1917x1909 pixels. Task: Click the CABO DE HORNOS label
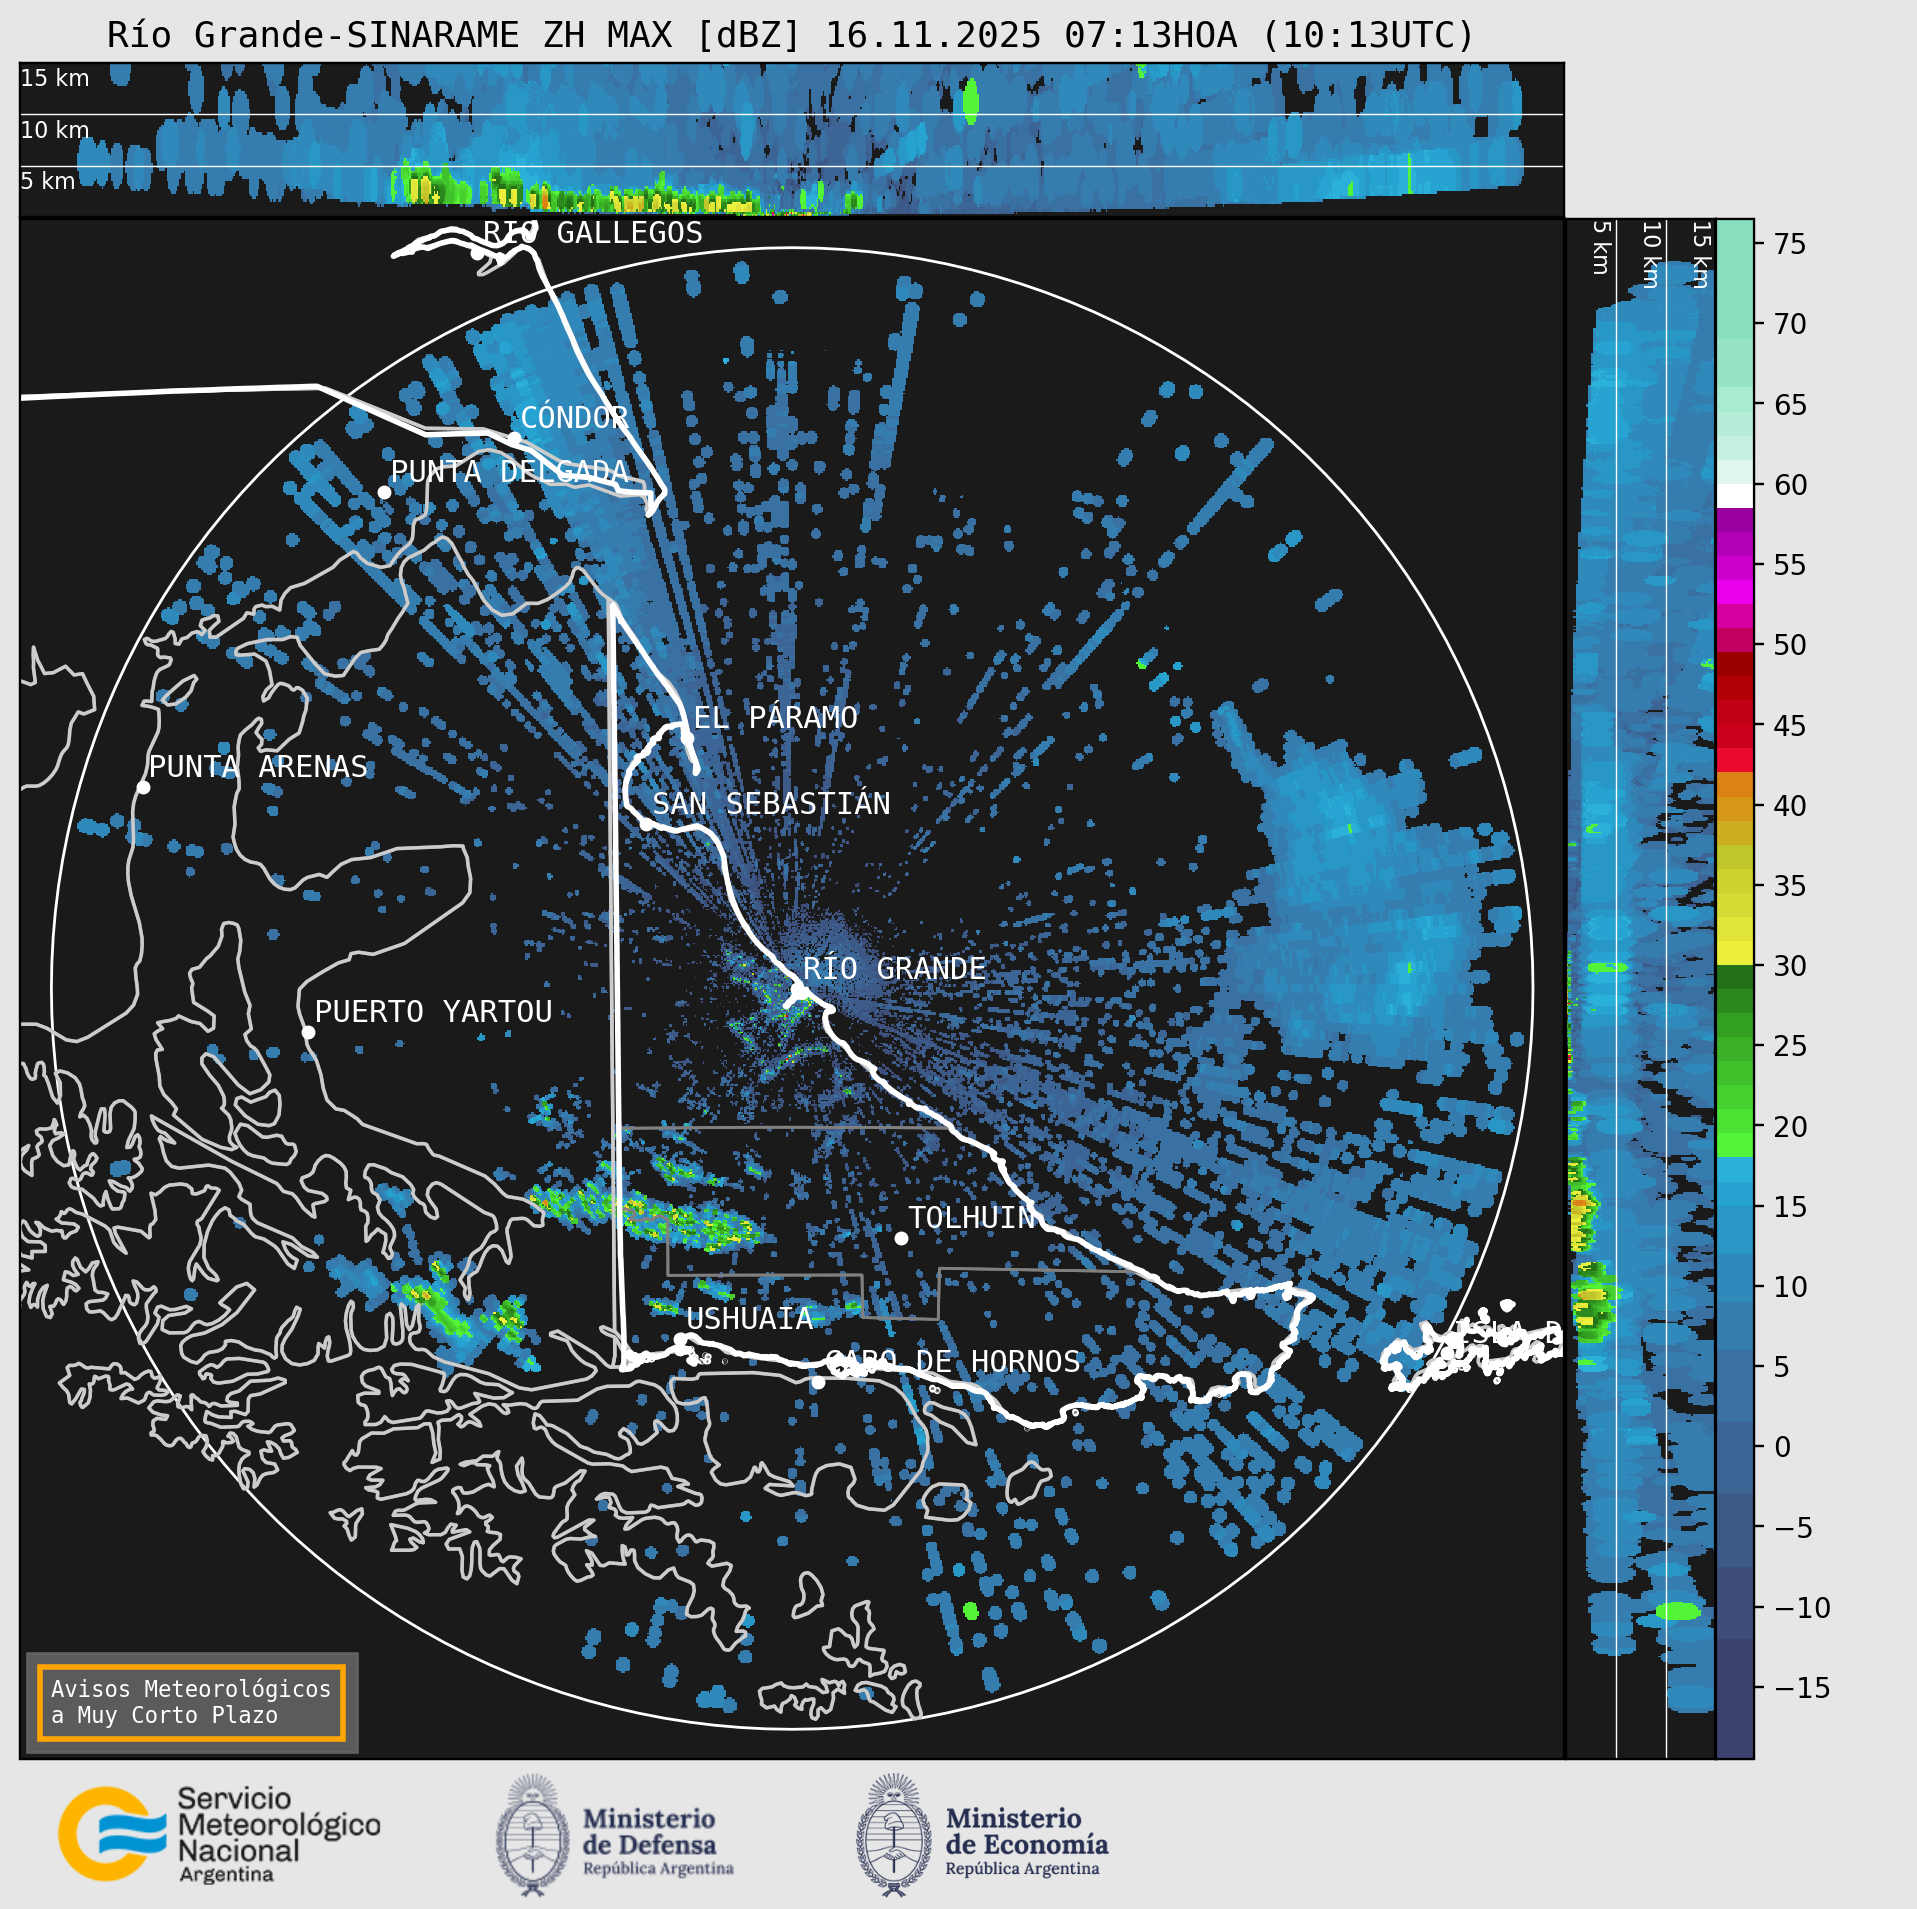pyautogui.click(x=952, y=1362)
